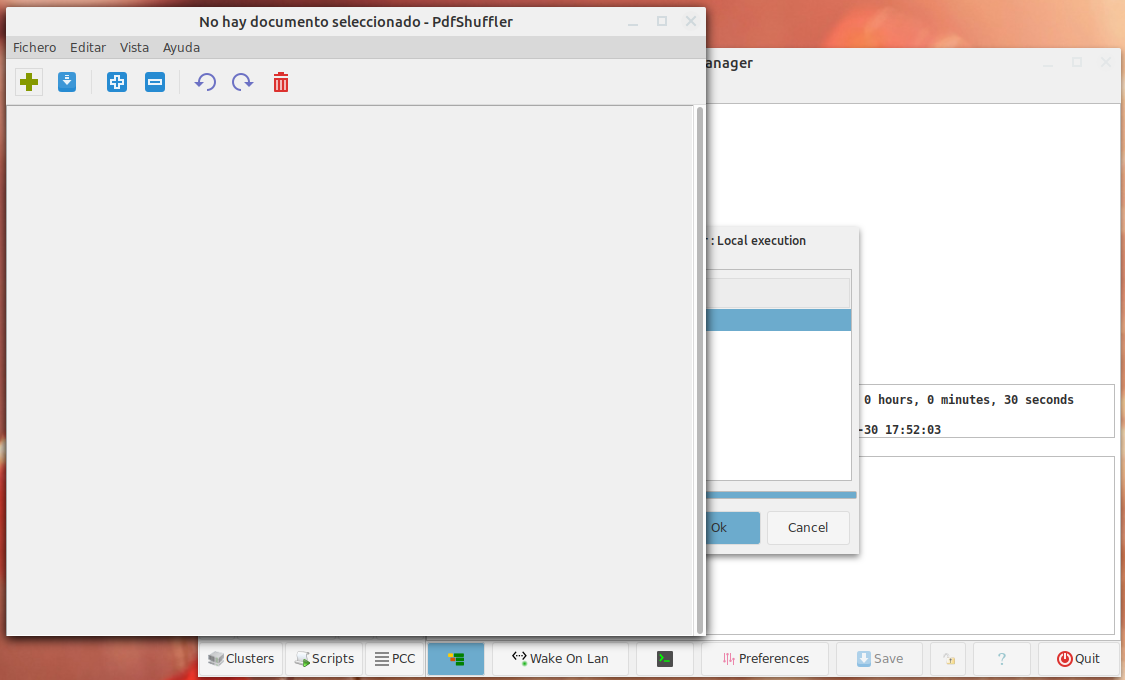This screenshot has width=1125, height=680.
Task: Click the padlock icon in the manager toolbar
Action: [949, 658]
